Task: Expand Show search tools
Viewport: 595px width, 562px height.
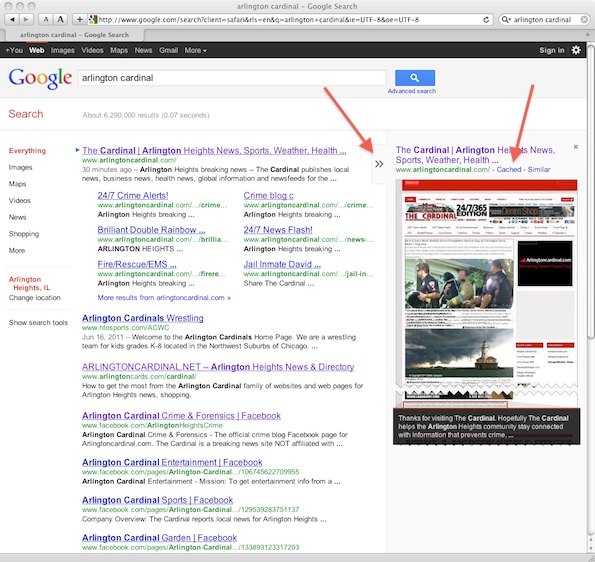Action: 38,323
